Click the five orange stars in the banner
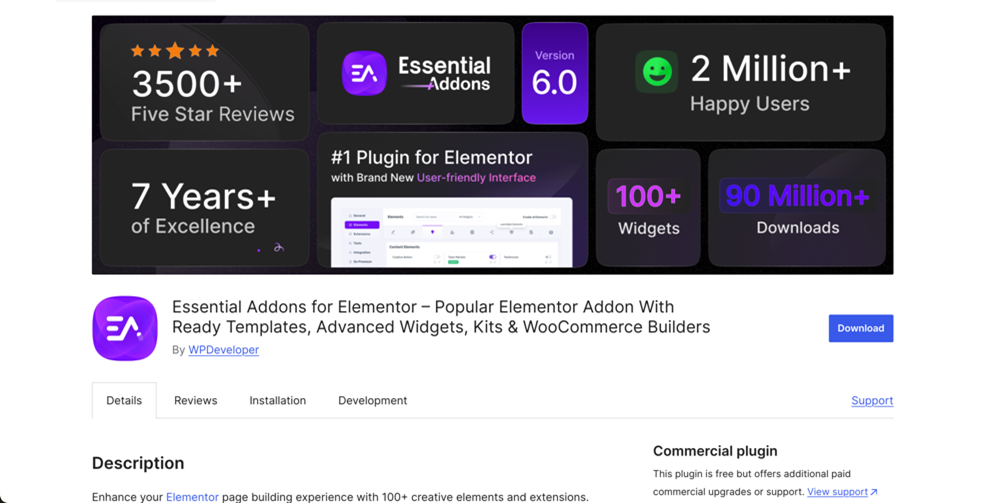This screenshot has height=503, width=984. pyautogui.click(x=175, y=51)
